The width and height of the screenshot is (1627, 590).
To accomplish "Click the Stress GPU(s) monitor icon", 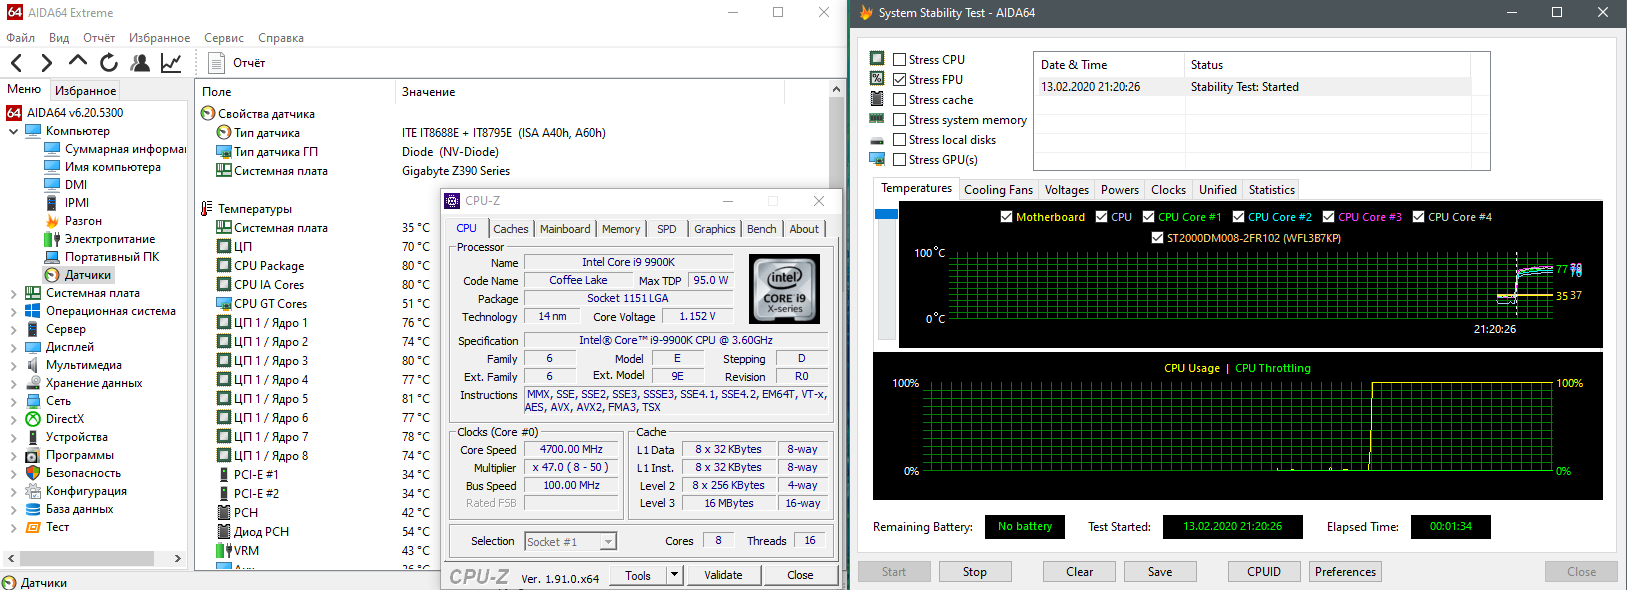I will (x=877, y=159).
